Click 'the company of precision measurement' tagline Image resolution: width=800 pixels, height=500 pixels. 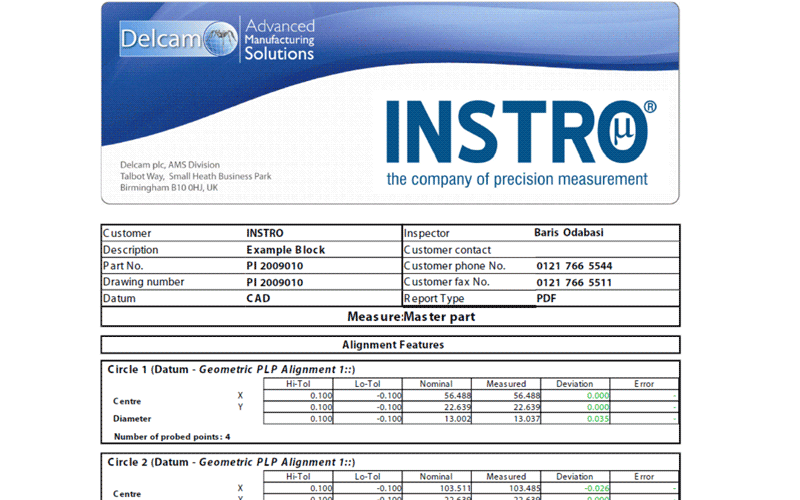pyautogui.click(x=517, y=179)
